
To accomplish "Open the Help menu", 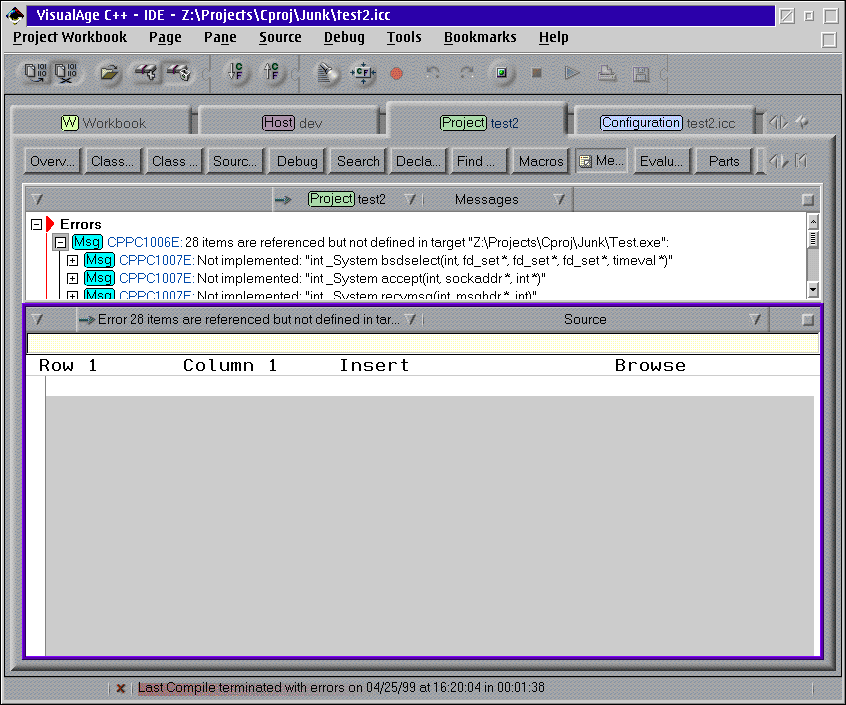I will point(554,37).
